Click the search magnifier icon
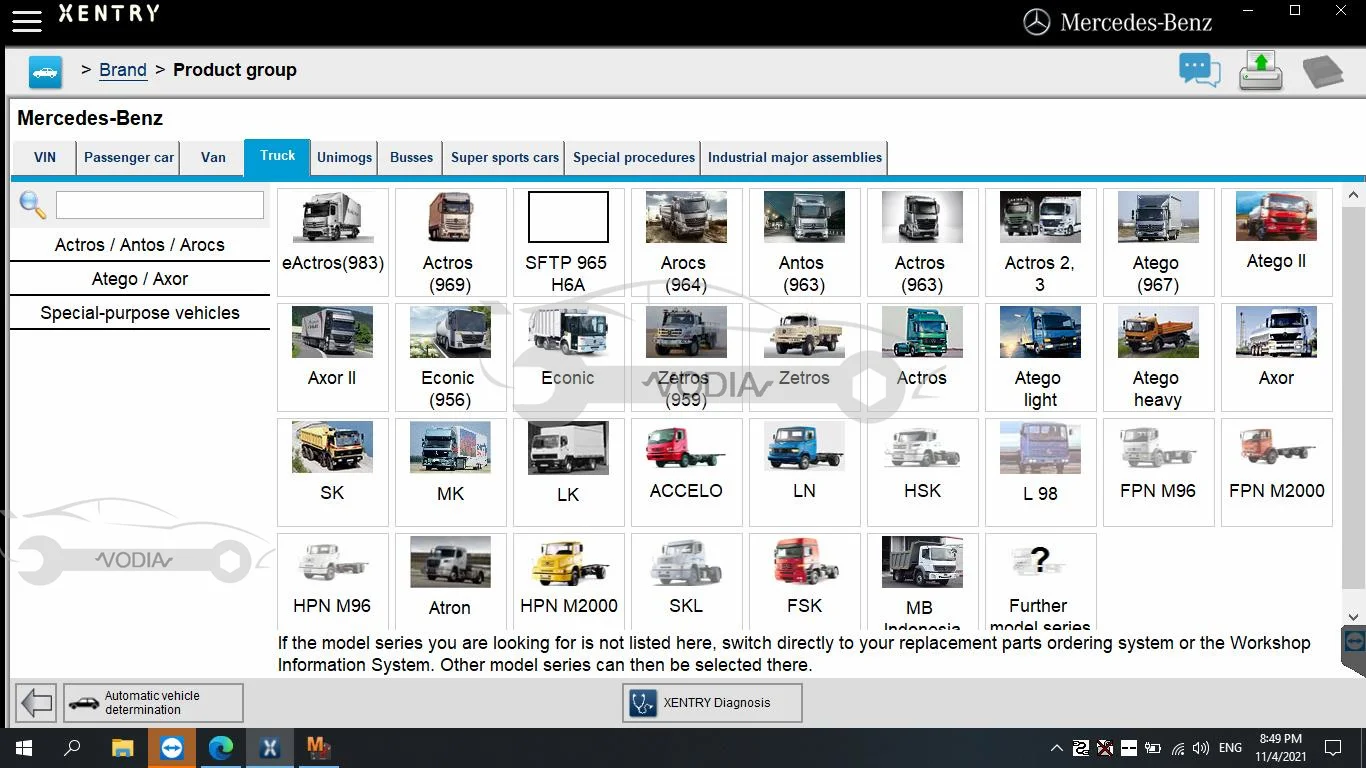Image resolution: width=1366 pixels, height=768 pixels. (33, 205)
